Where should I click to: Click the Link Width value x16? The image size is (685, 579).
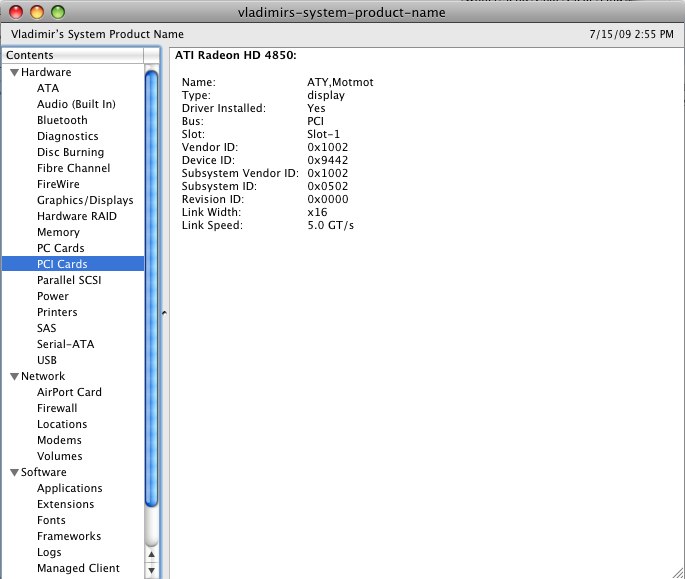coord(317,212)
